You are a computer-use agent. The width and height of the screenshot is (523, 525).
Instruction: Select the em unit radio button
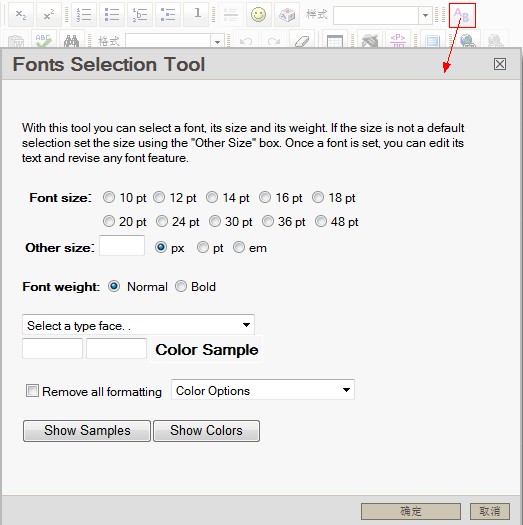tap(239, 247)
